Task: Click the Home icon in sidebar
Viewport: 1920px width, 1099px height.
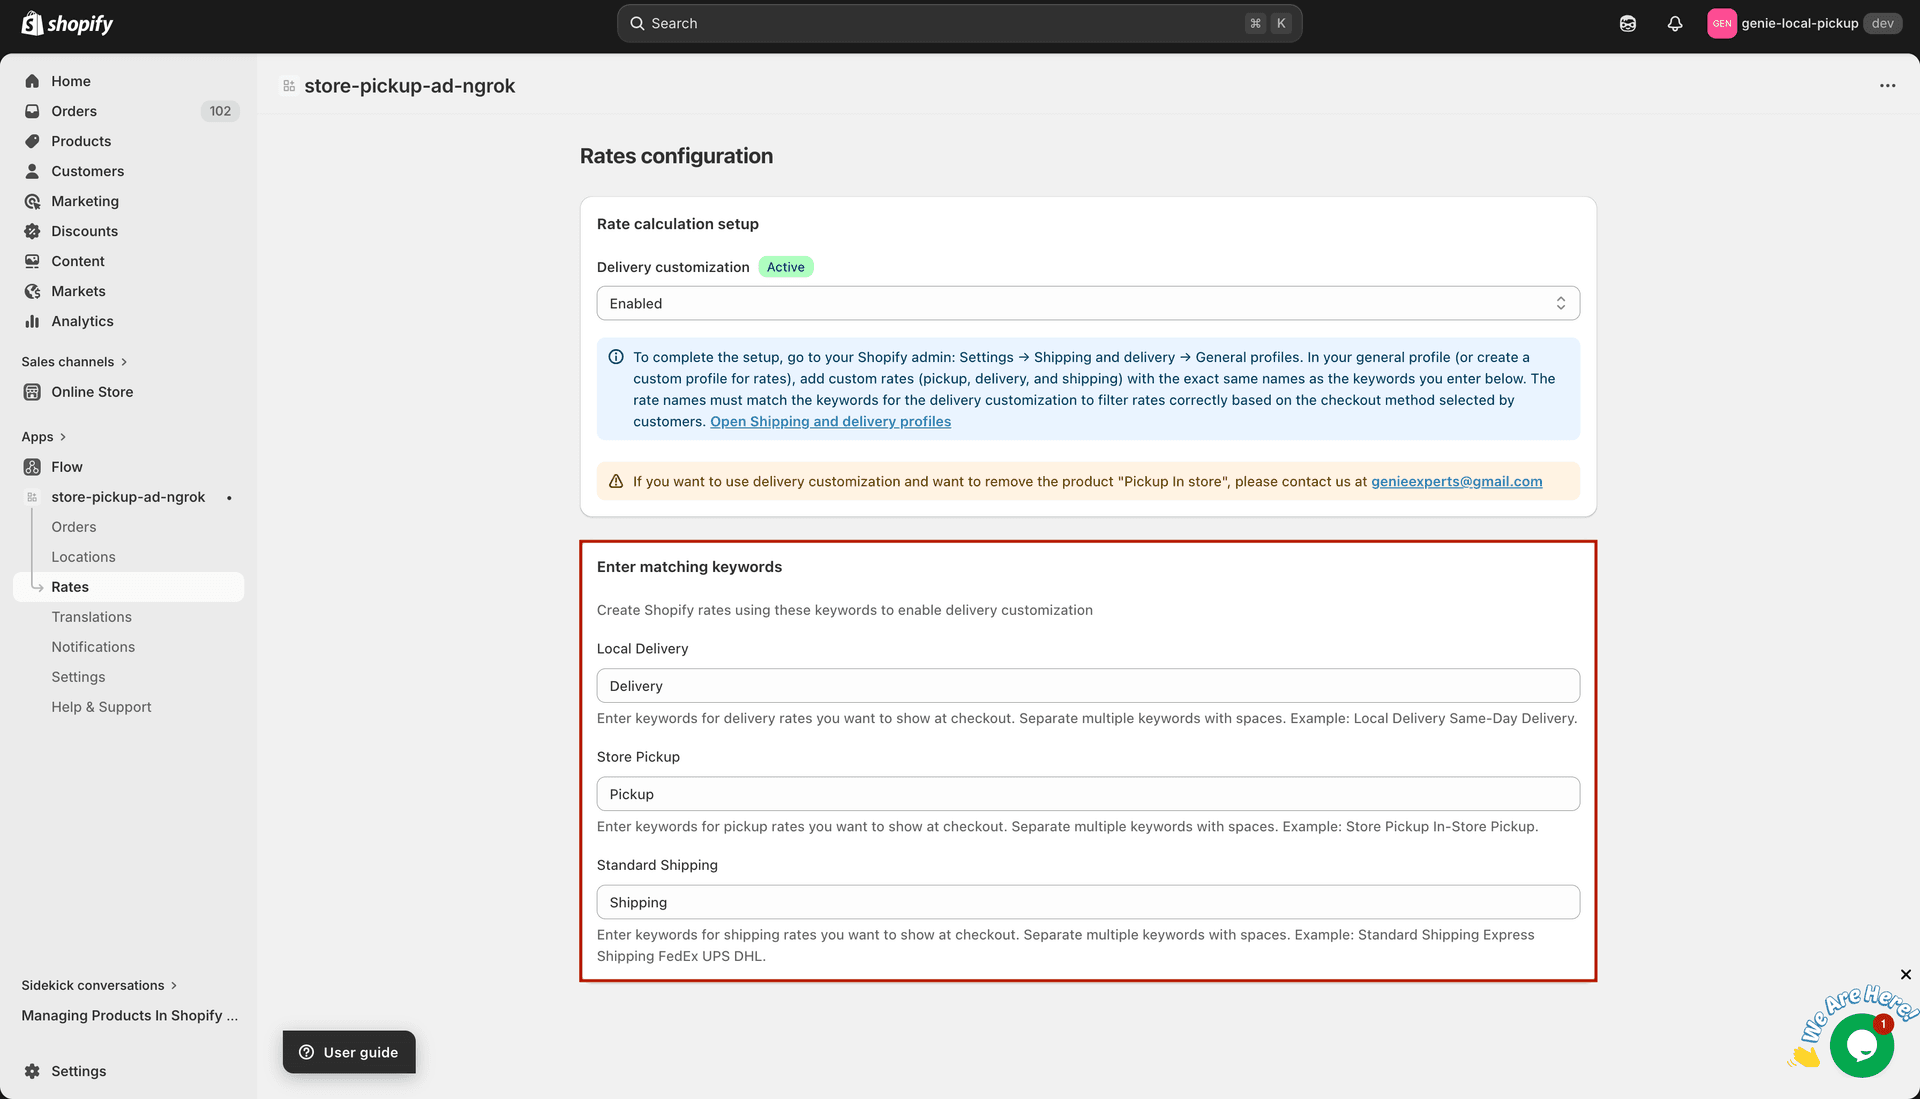Action: pyautogui.click(x=32, y=81)
